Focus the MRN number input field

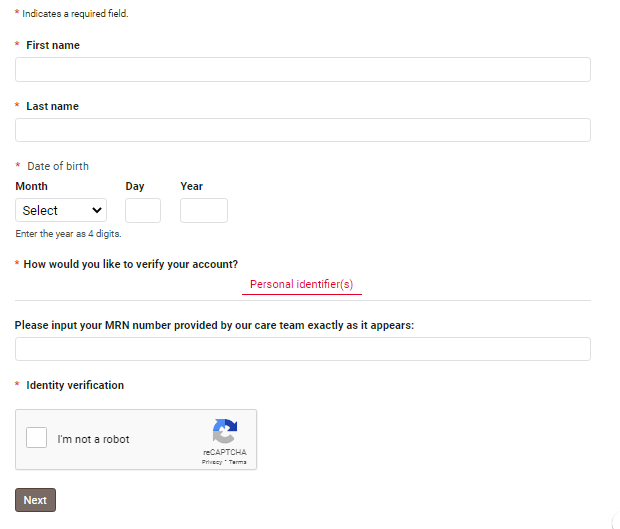click(302, 349)
